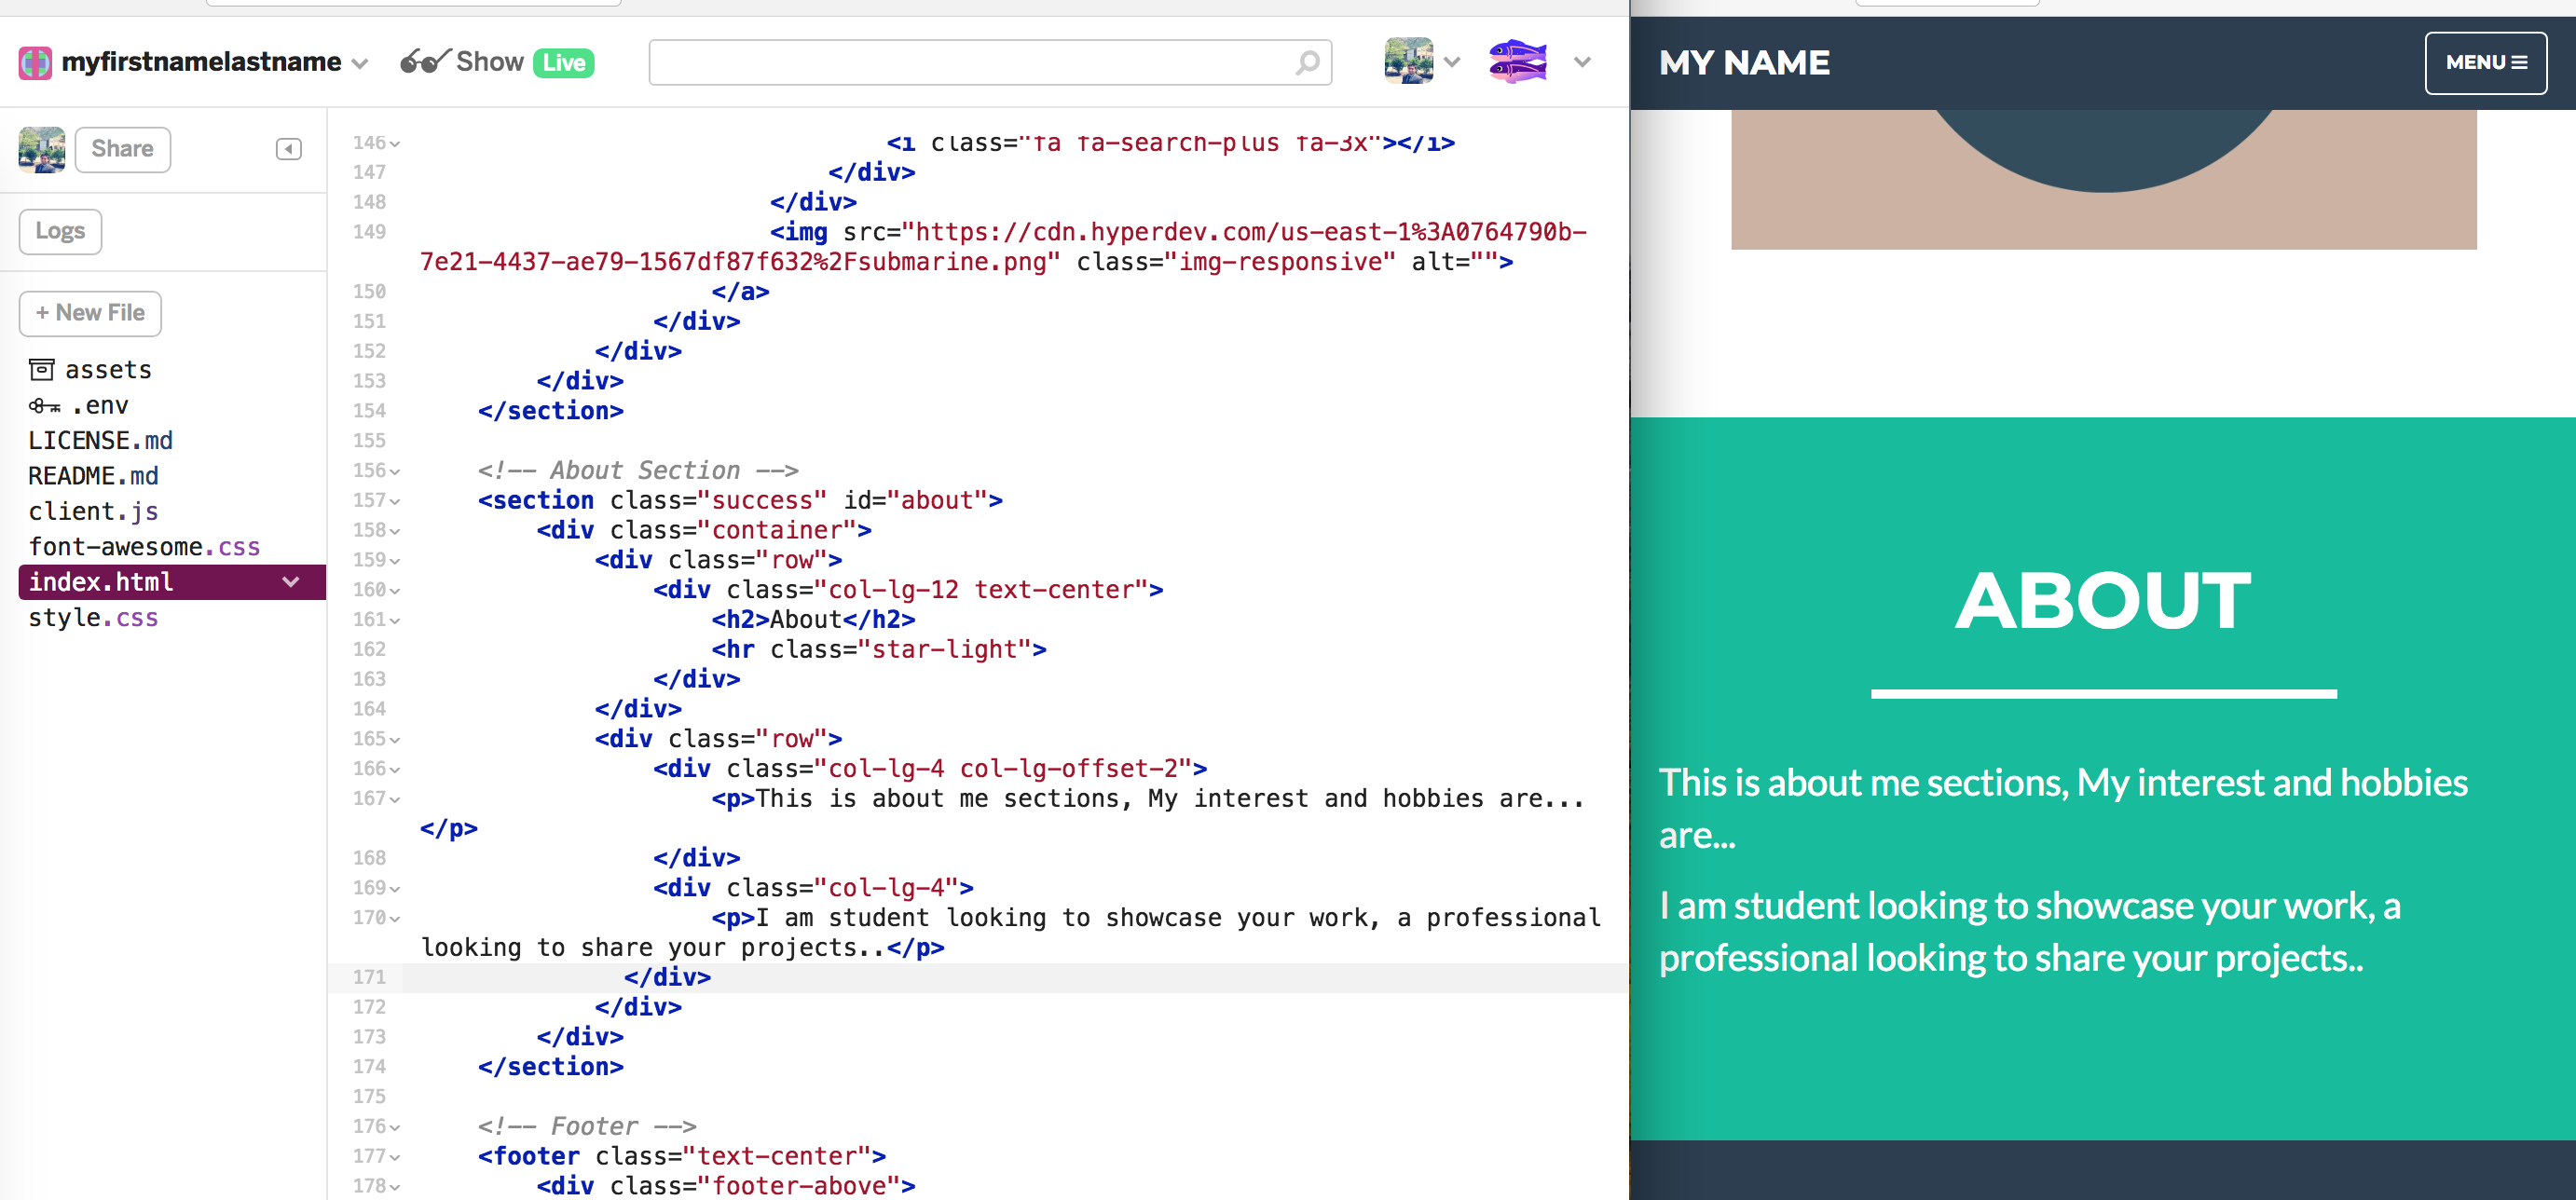Click the Glitch project logo icon
2576x1200 pixels.
35,62
